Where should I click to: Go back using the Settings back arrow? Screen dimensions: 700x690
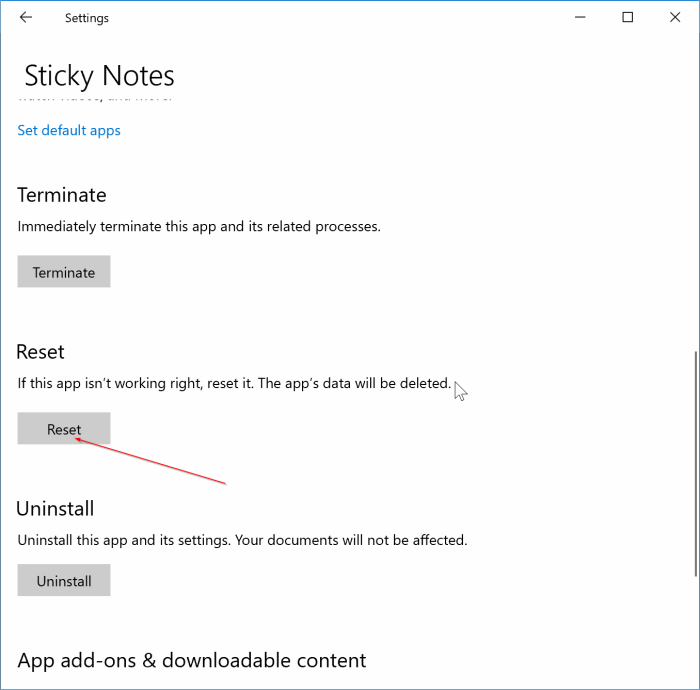tap(26, 17)
